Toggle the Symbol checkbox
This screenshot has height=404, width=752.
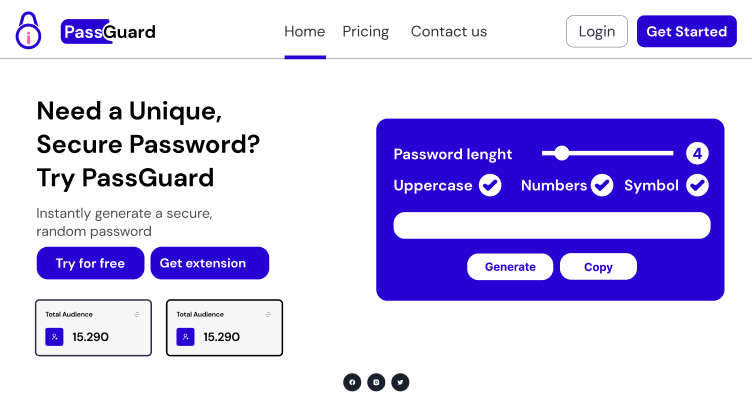pos(697,185)
